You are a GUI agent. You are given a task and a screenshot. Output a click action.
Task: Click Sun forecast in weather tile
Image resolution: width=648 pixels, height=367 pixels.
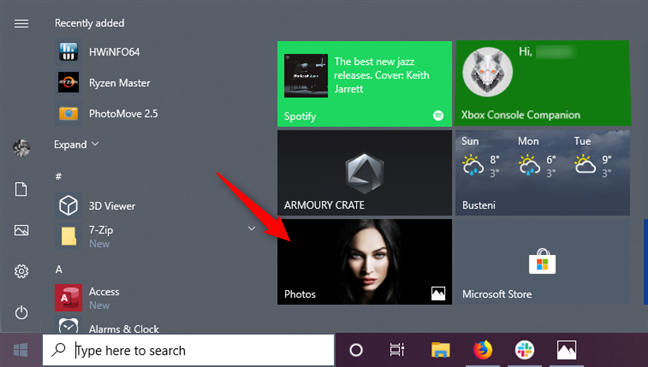point(481,157)
